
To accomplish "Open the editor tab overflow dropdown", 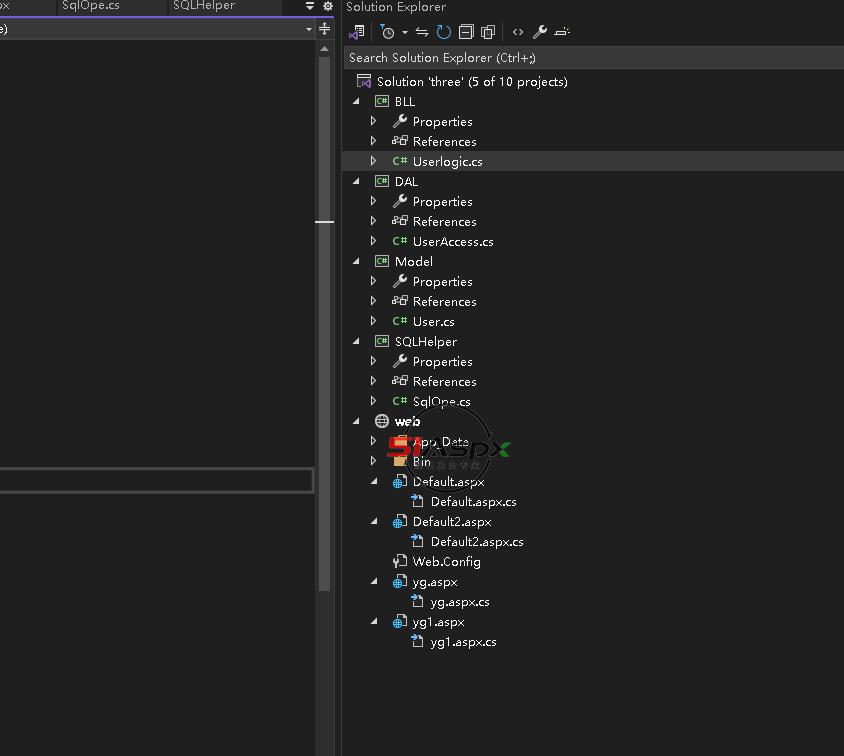I will point(310,7).
